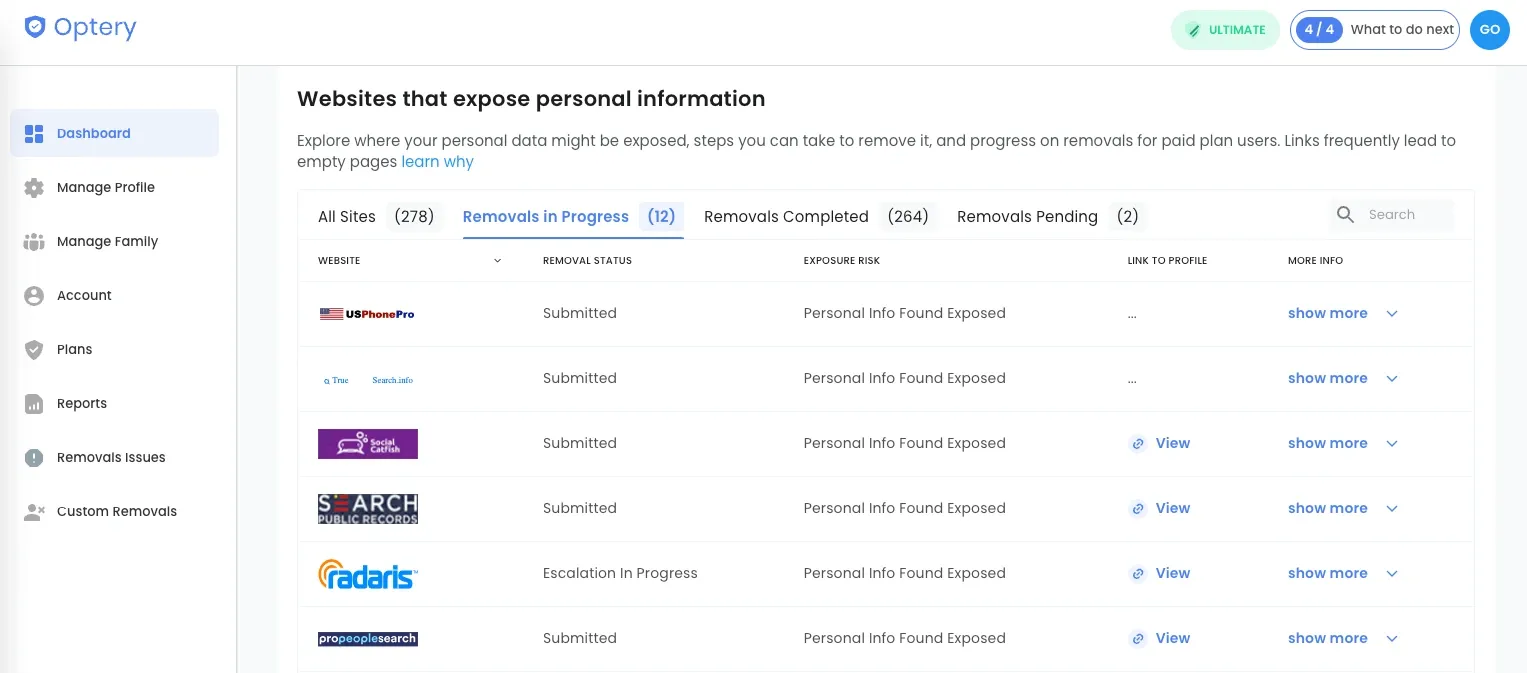Click the TrueSearch.info logo
The image size is (1527, 673).
[368, 380]
